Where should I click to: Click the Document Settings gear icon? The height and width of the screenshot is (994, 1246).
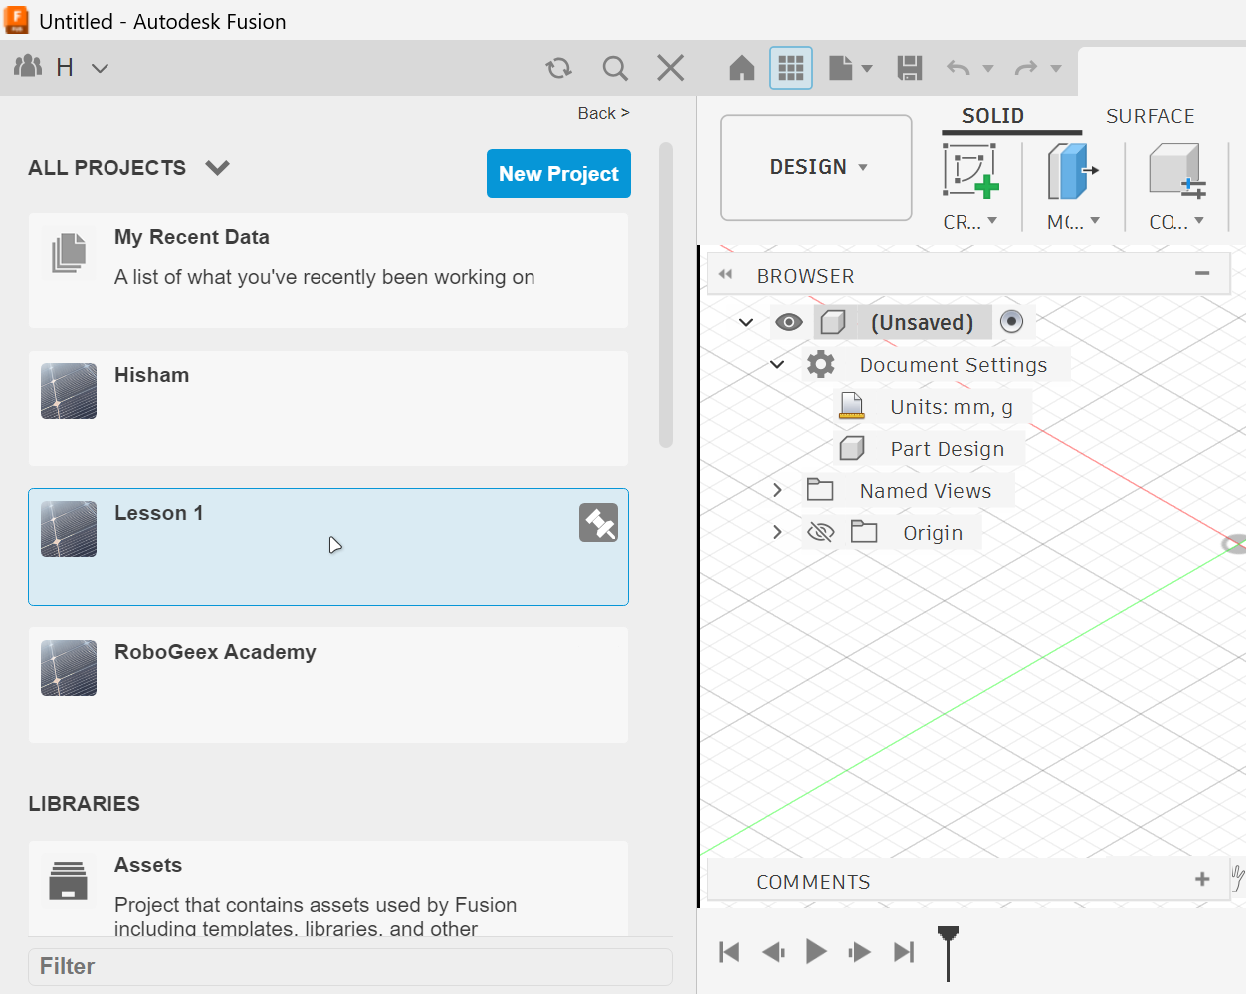[821, 364]
